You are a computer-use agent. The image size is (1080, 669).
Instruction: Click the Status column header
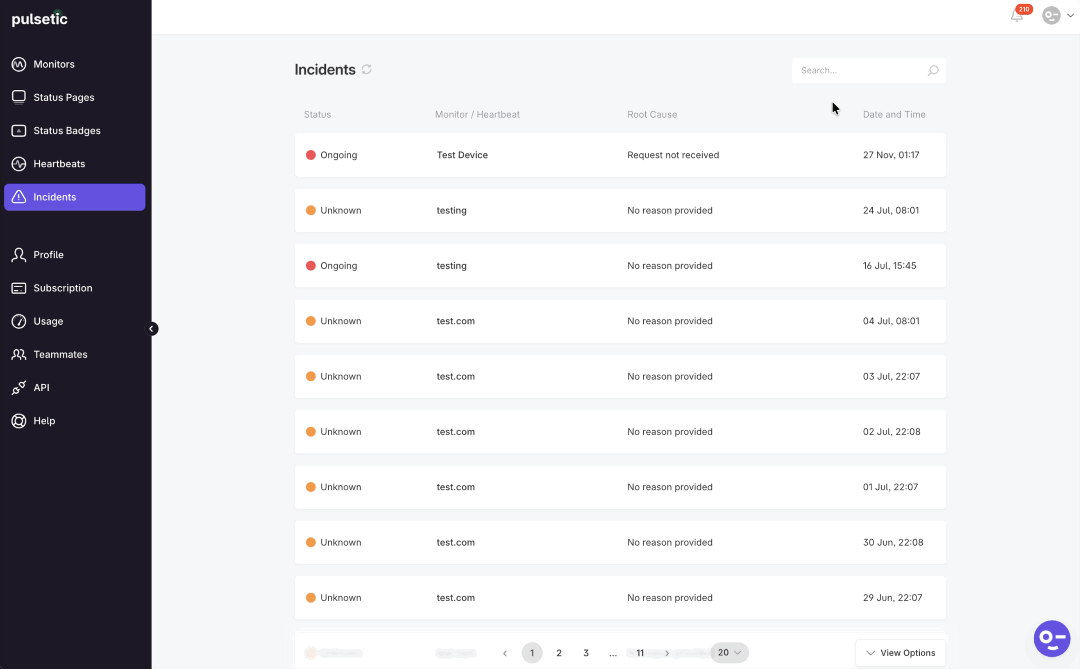[318, 114]
